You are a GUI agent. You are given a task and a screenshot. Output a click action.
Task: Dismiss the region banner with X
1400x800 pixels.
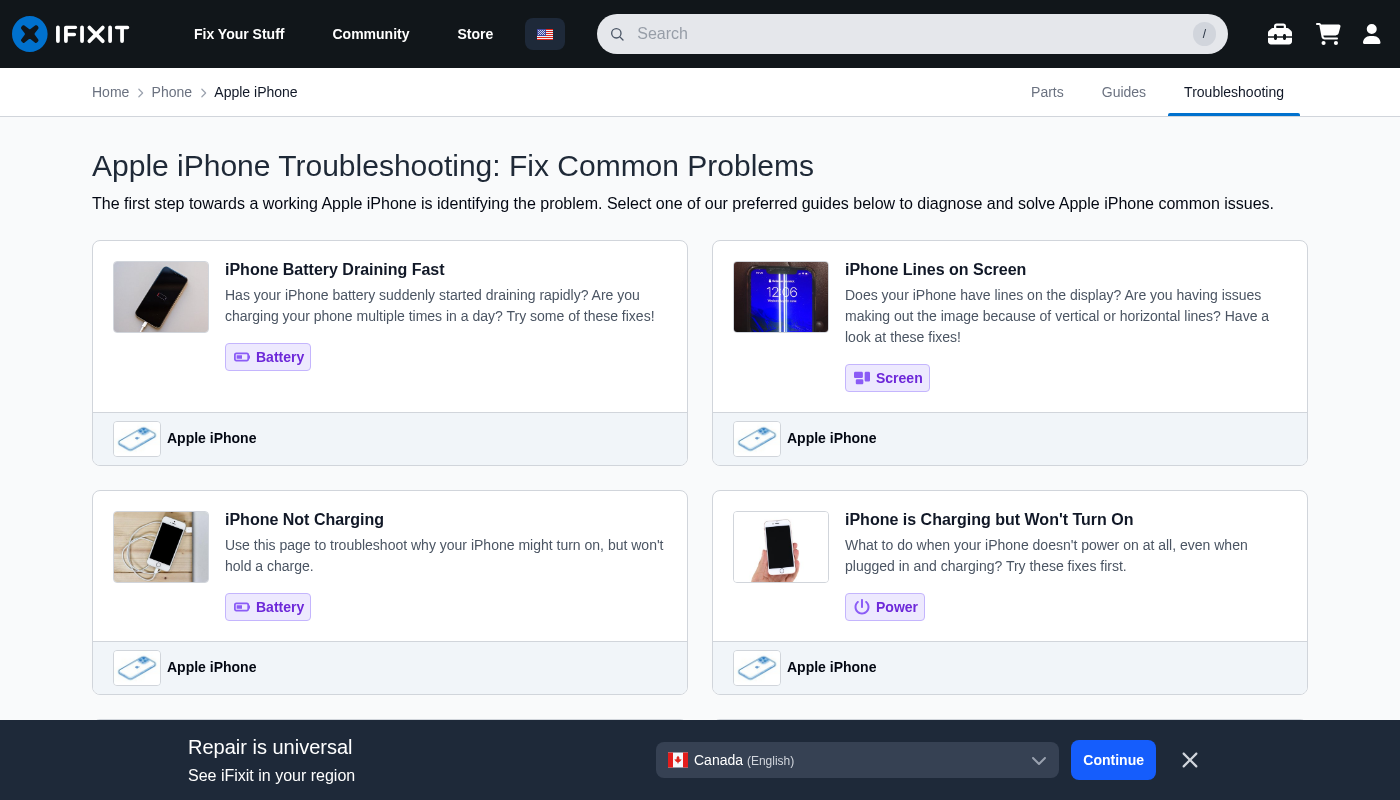[1189, 760]
